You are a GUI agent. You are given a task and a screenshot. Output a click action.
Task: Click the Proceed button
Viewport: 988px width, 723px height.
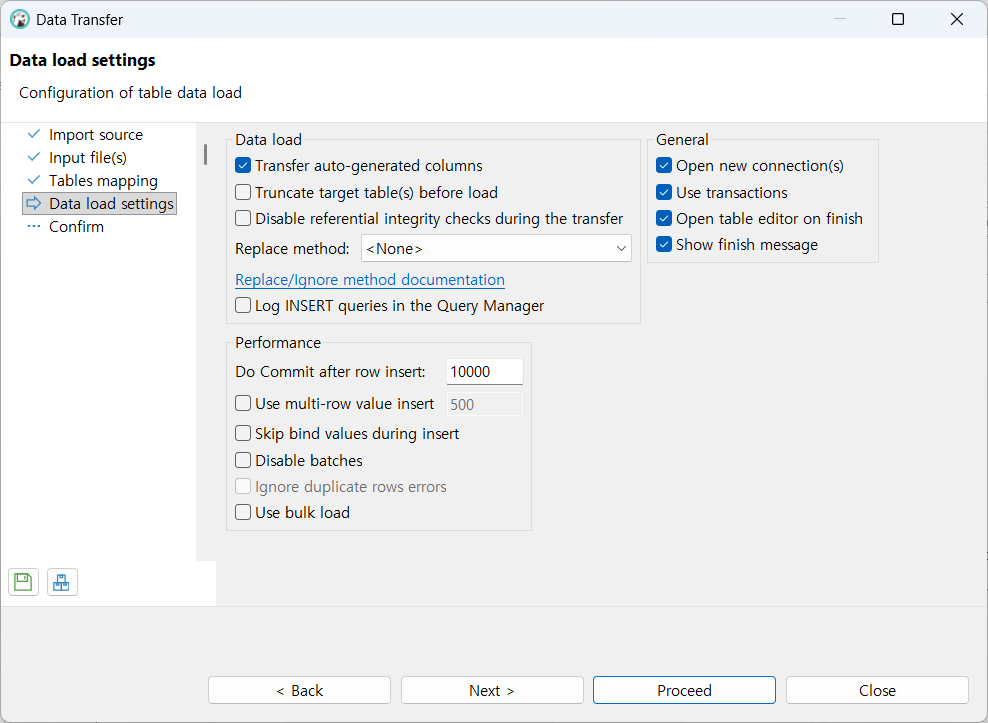[684, 690]
